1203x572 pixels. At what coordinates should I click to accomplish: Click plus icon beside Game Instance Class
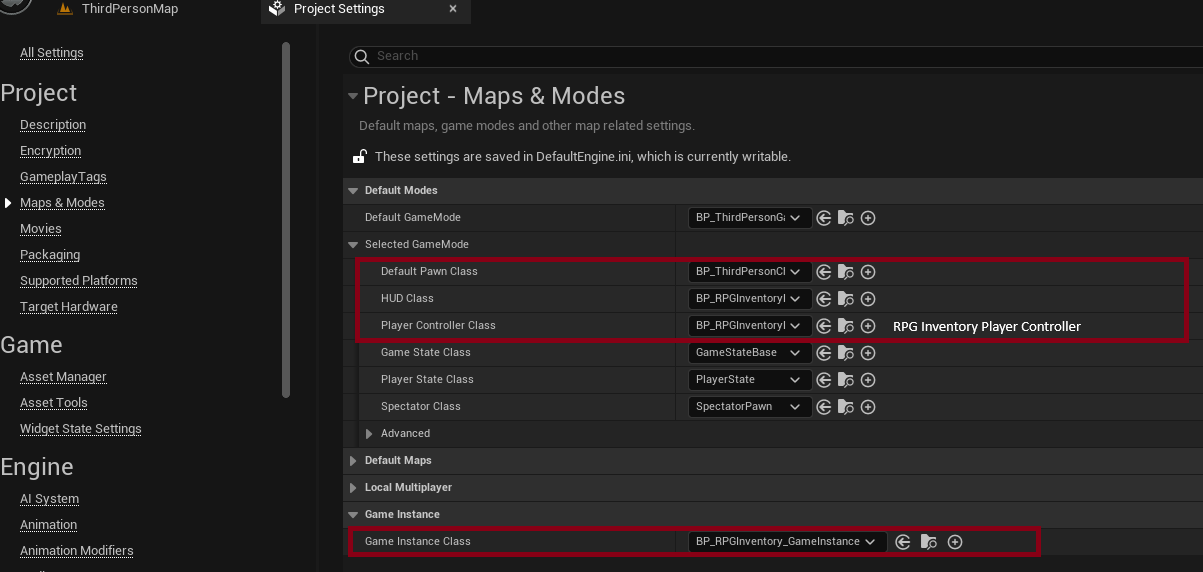[955, 542]
